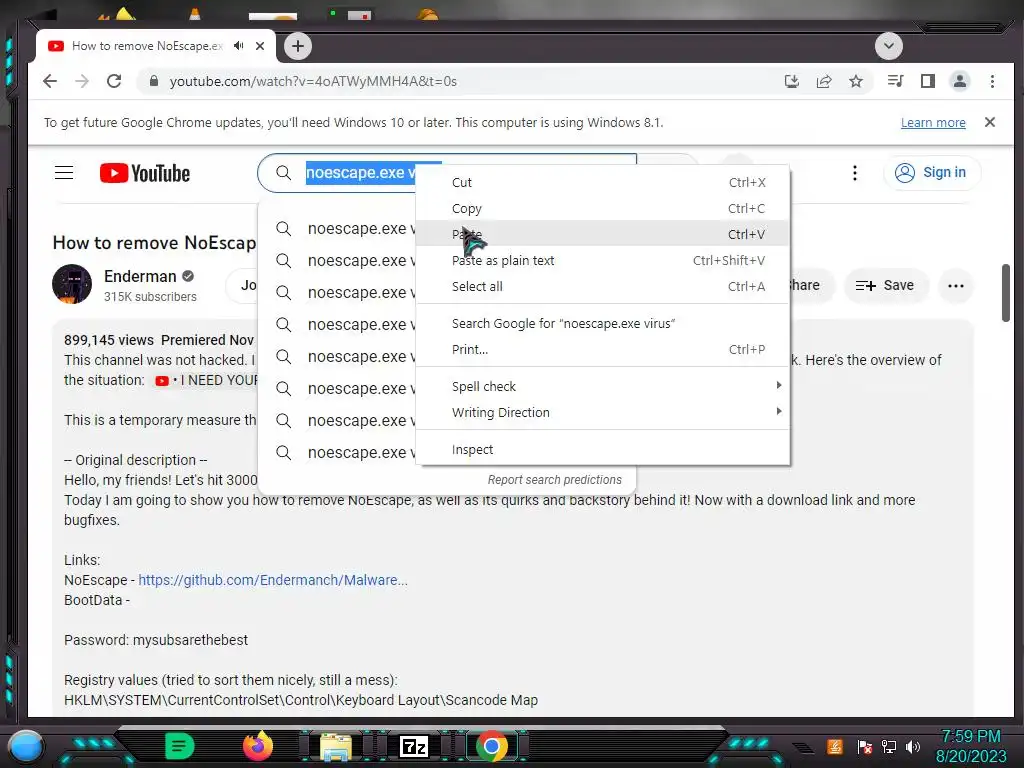This screenshot has width=1024, height=768.
Task: Choose Select all in context menu
Action: [x=602, y=286]
